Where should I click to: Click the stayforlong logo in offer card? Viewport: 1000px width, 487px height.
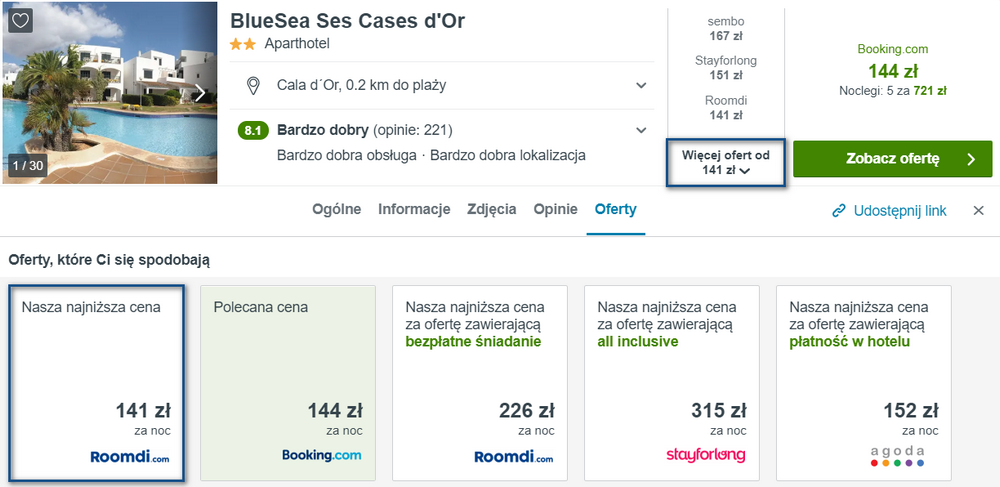(x=705, y=456)
